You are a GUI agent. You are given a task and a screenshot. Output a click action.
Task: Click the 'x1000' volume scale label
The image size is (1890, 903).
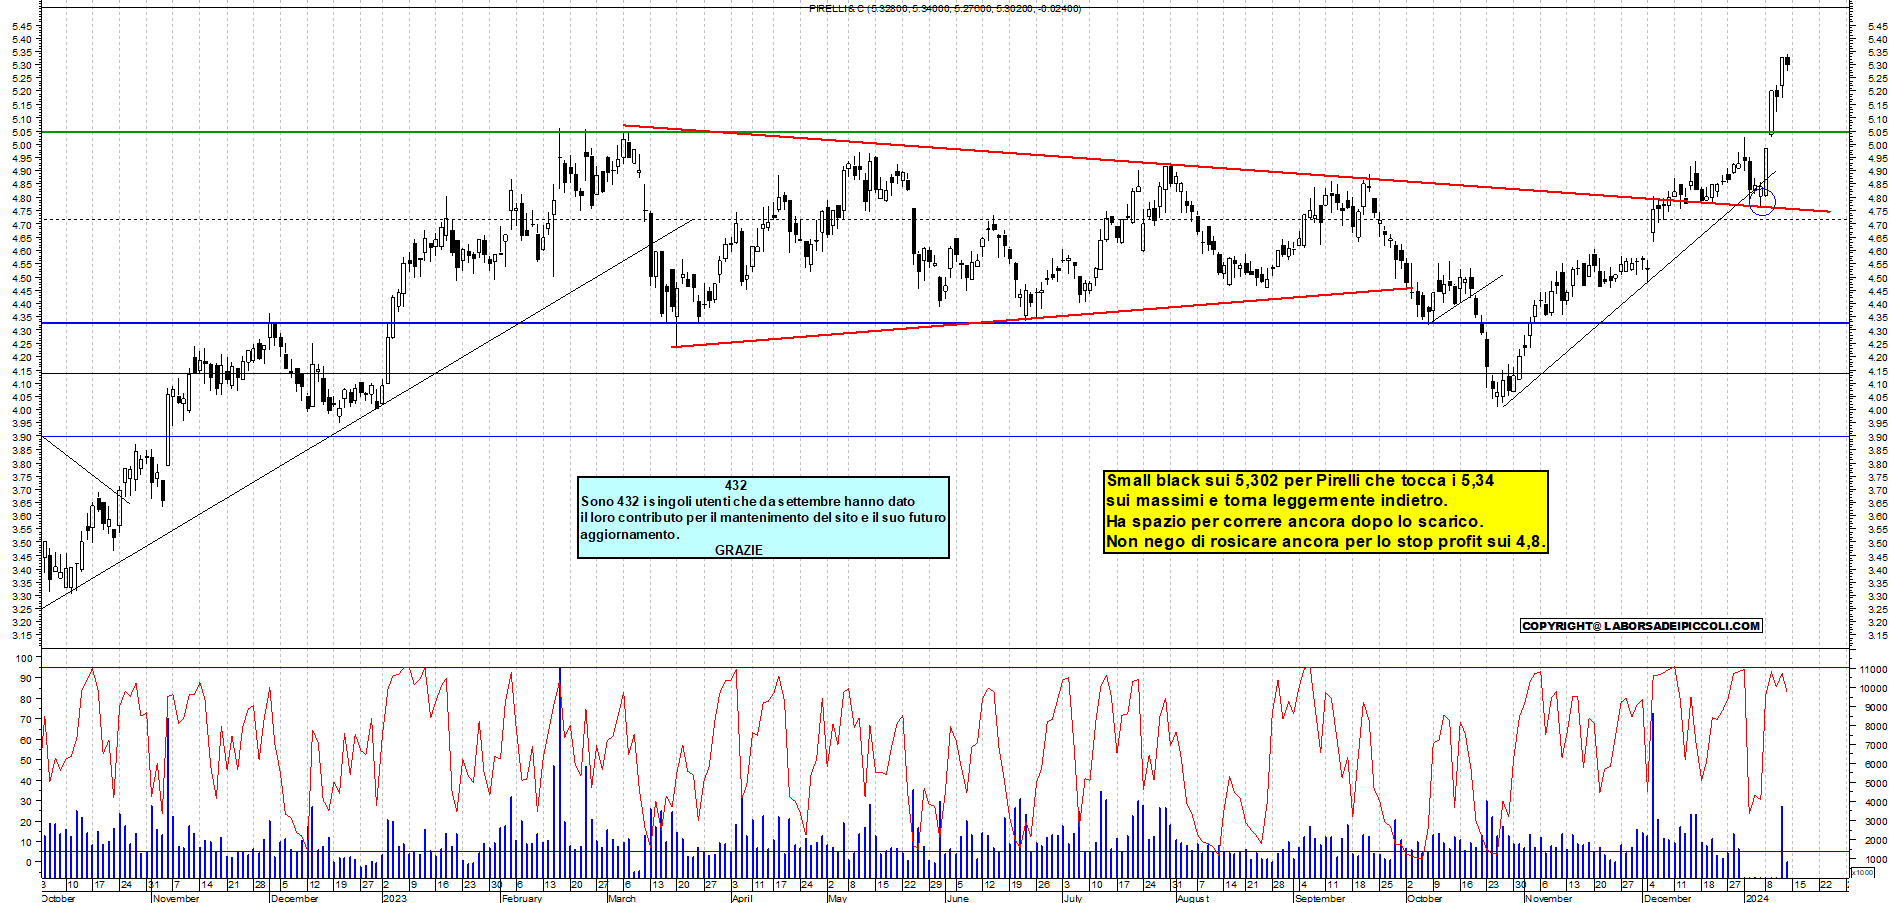click(1863, 872)
